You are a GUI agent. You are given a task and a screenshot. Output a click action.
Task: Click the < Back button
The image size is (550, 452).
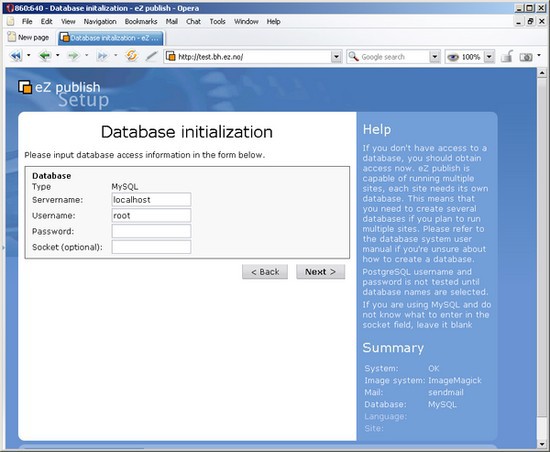(265, 272)
